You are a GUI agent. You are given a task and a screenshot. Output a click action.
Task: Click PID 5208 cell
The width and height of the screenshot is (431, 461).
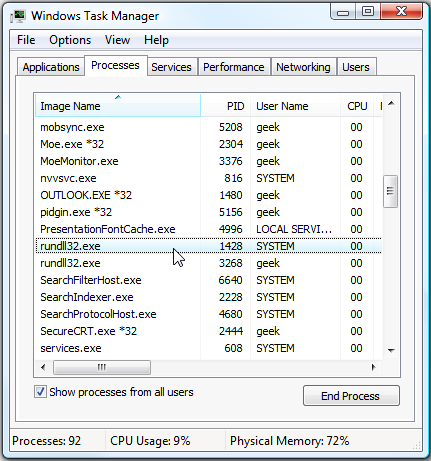point(231,127)
